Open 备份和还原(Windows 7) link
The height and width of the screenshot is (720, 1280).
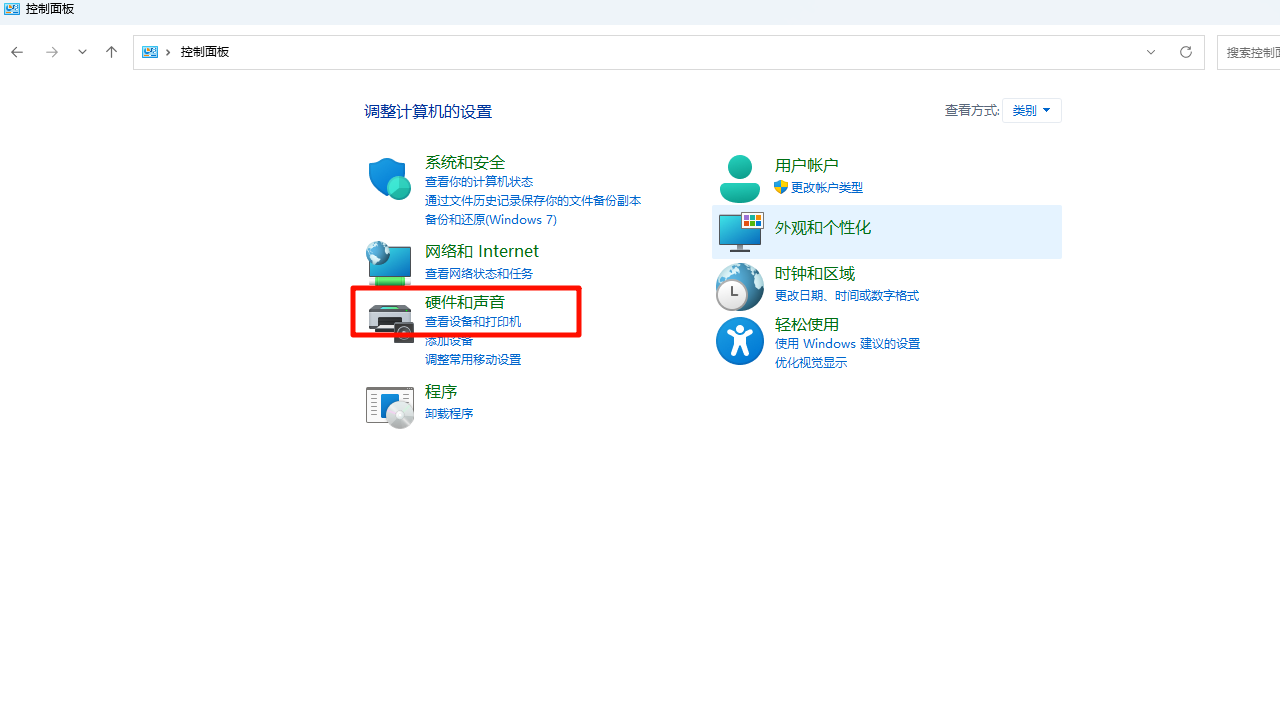tap(491, 220)
